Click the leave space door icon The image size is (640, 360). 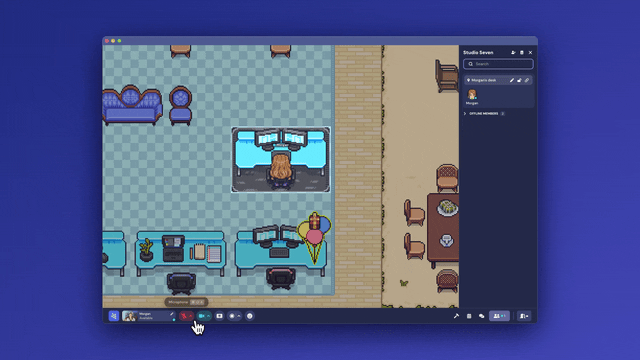pyautogui.click(x=524, y=316)
